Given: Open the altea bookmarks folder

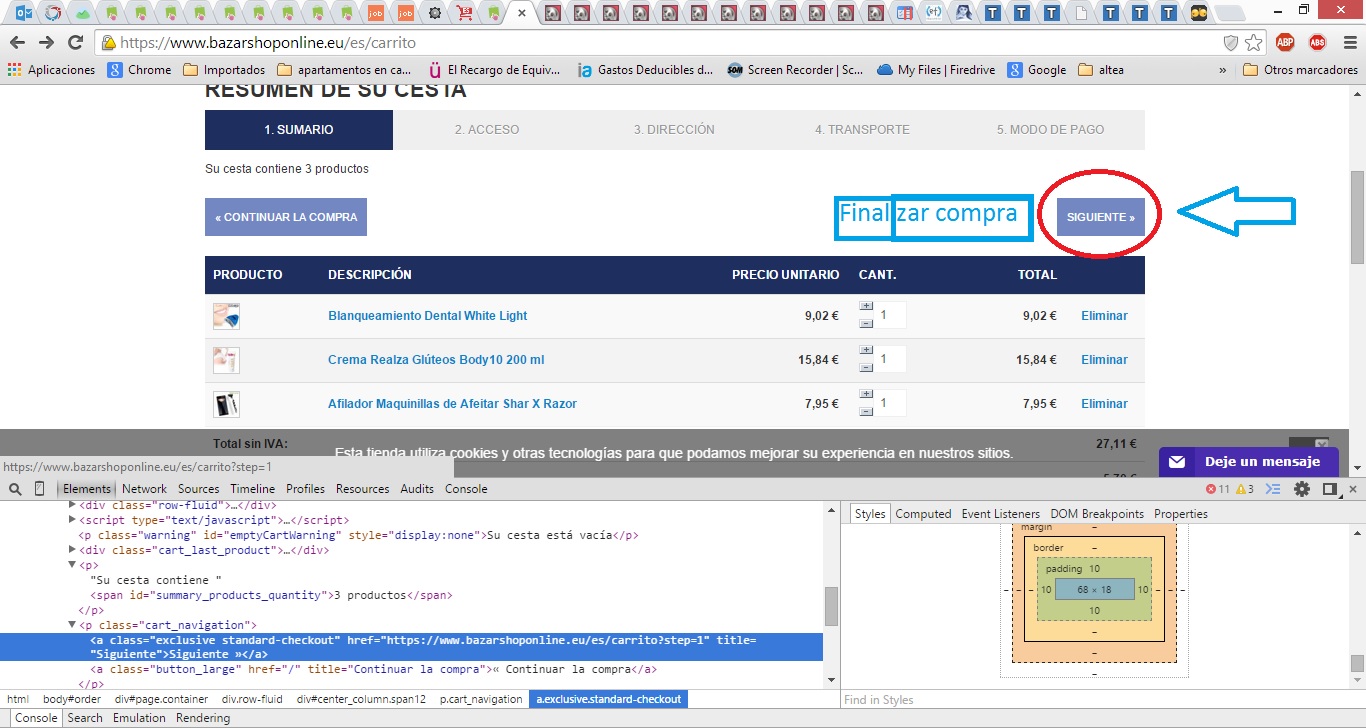Looking at the screenshot, I should click(1101, 70).
